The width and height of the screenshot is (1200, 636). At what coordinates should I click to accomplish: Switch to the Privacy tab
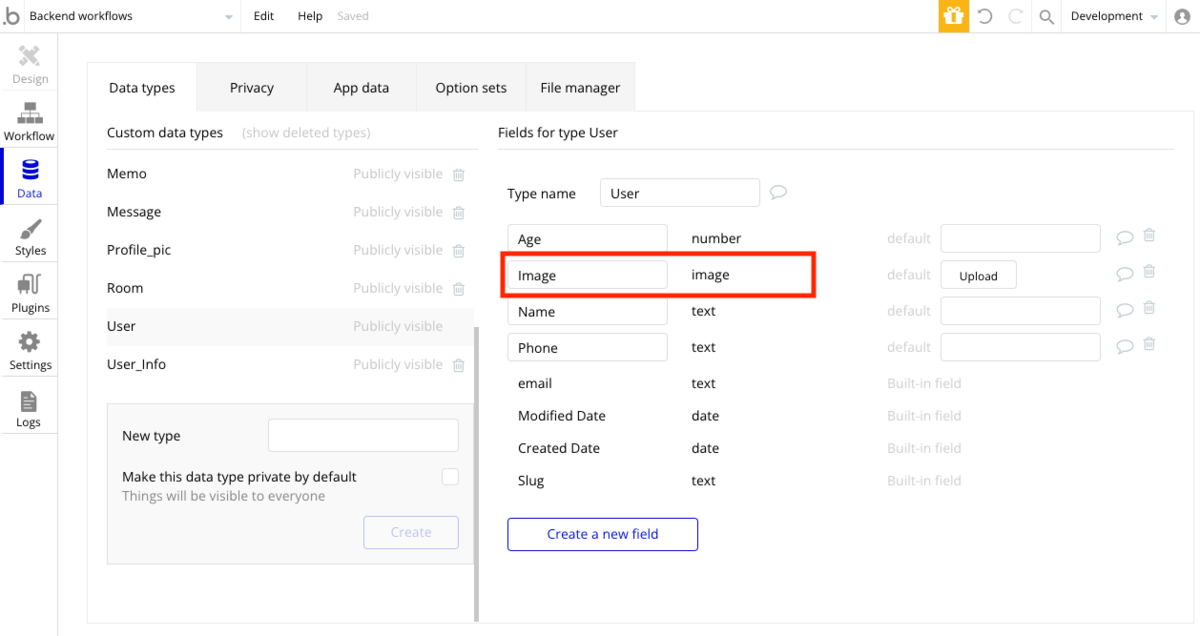(251, 88)
